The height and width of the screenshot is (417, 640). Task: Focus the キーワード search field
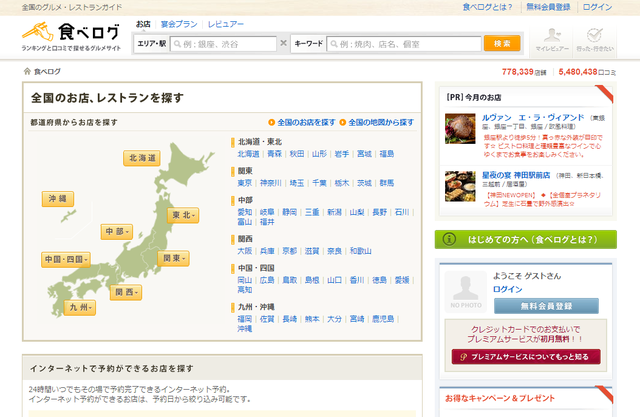[404, 44]
